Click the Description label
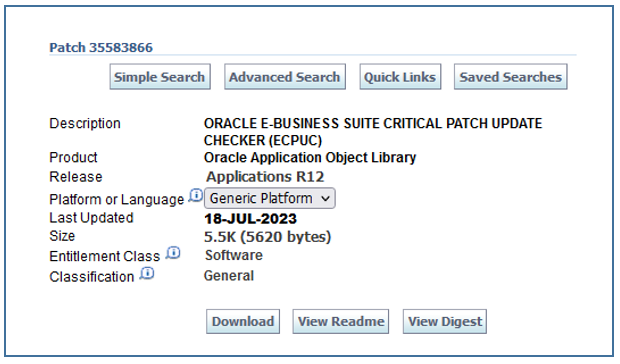The width and height of the screenshot is (620, 364). click(x=85, y=124)
